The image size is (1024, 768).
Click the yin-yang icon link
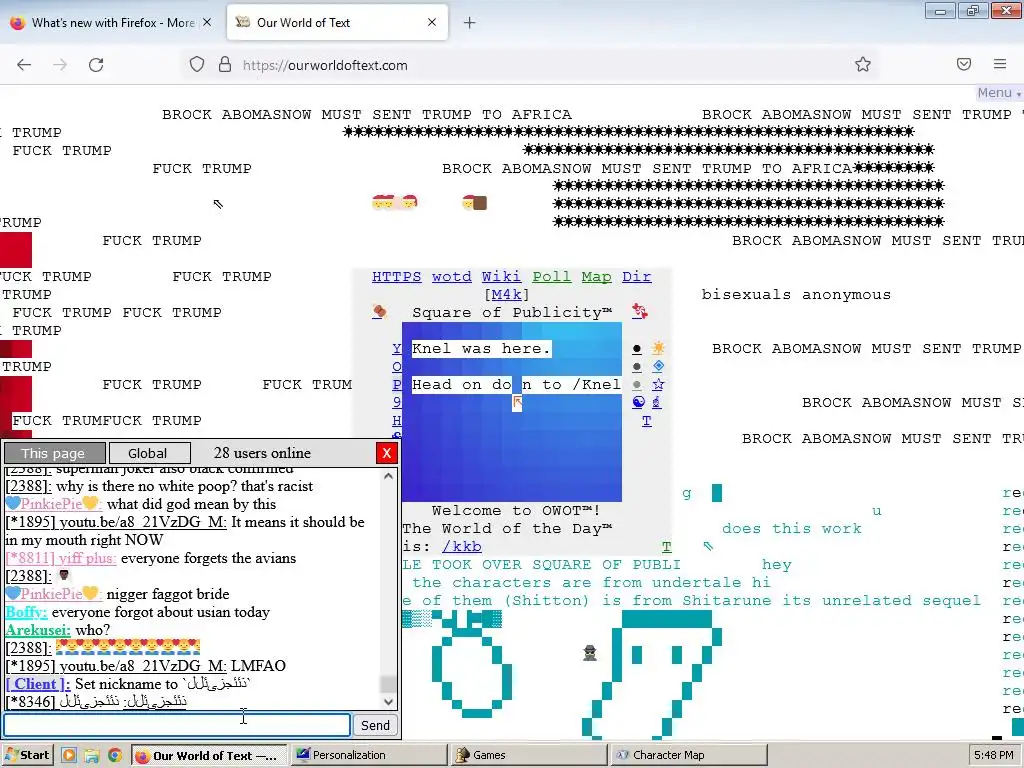(x=639, y=402)
